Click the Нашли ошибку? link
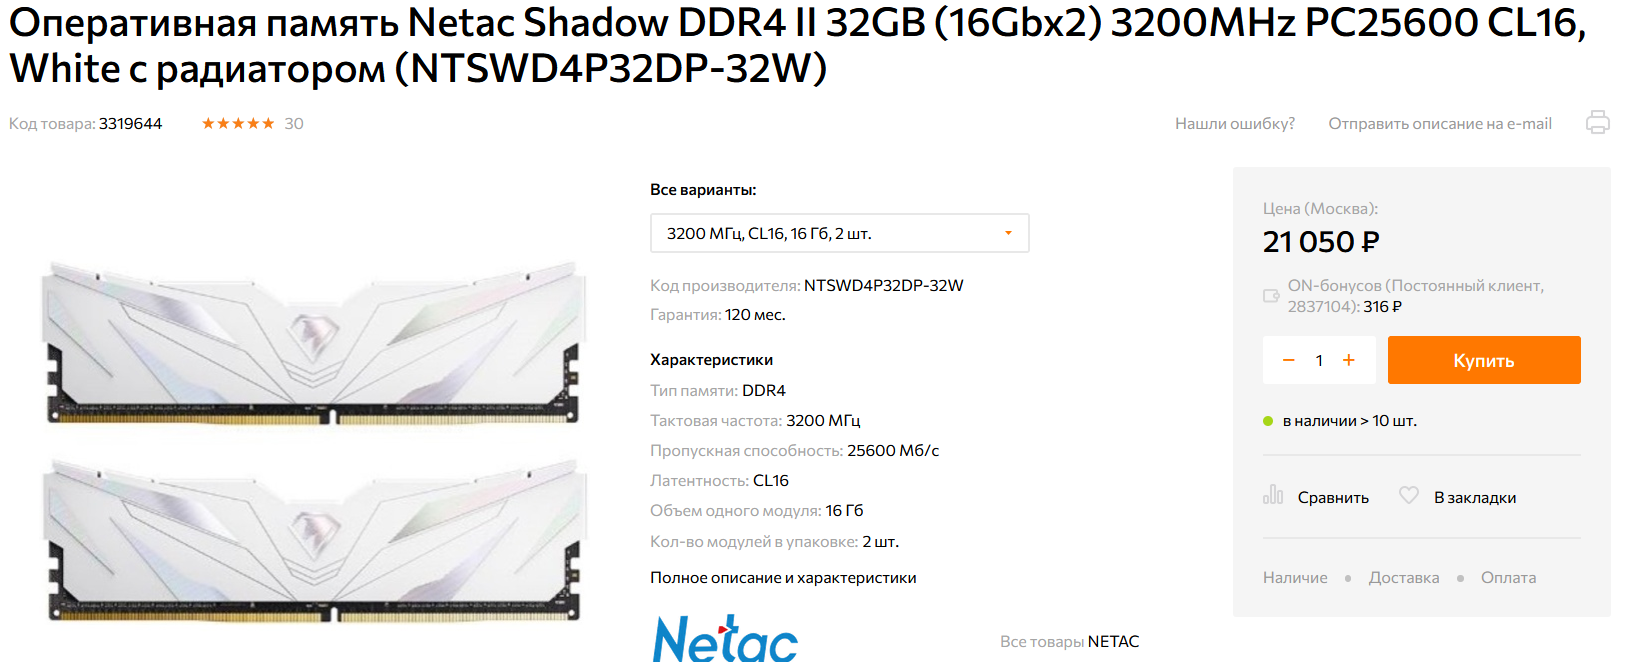 1235,123
